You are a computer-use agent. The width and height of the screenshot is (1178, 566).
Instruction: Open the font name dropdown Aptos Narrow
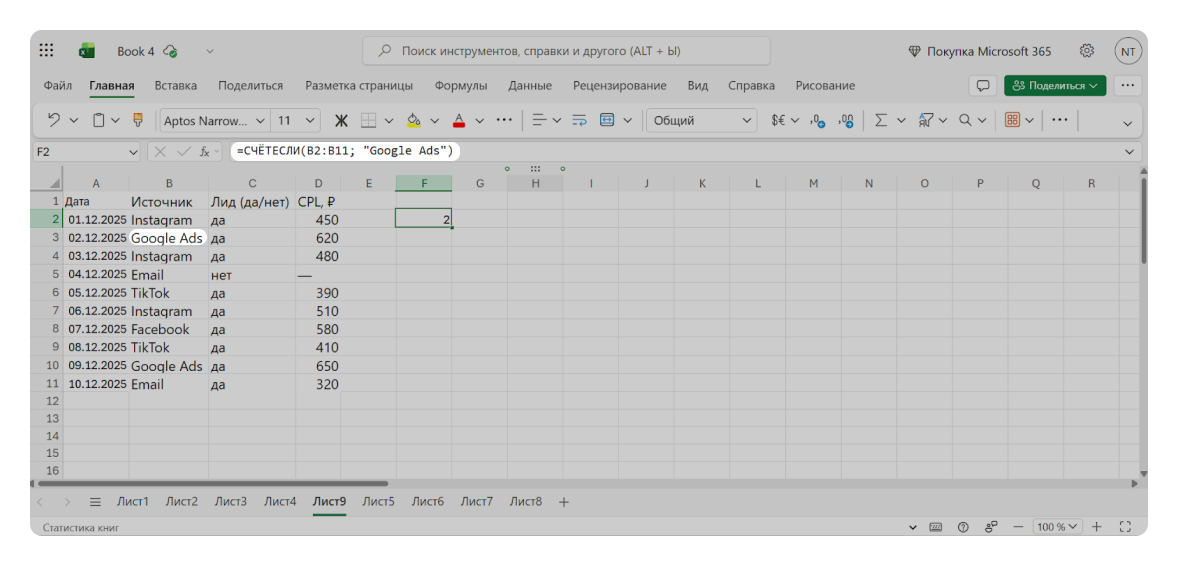point(214,121)
